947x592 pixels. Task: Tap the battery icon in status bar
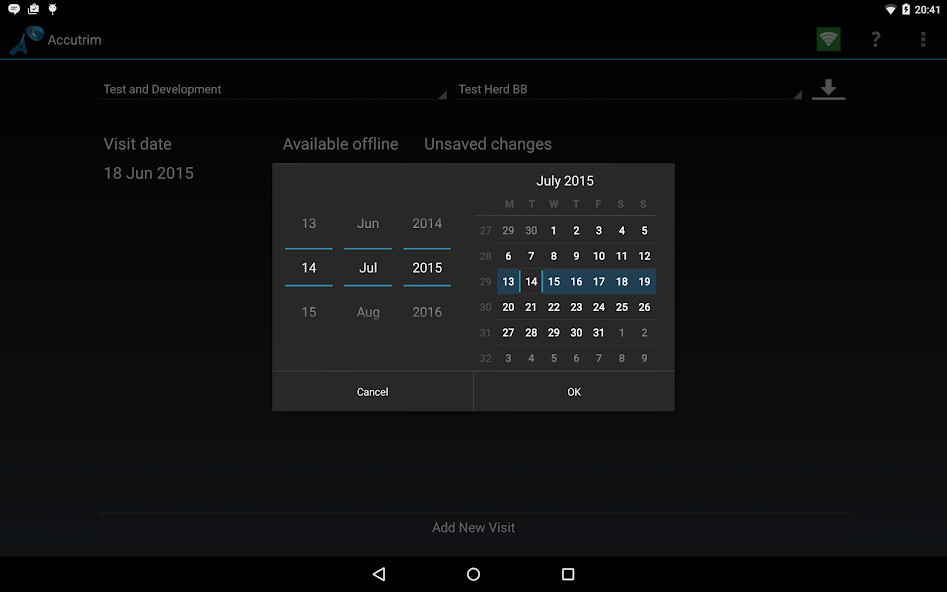tap(905, 9)
